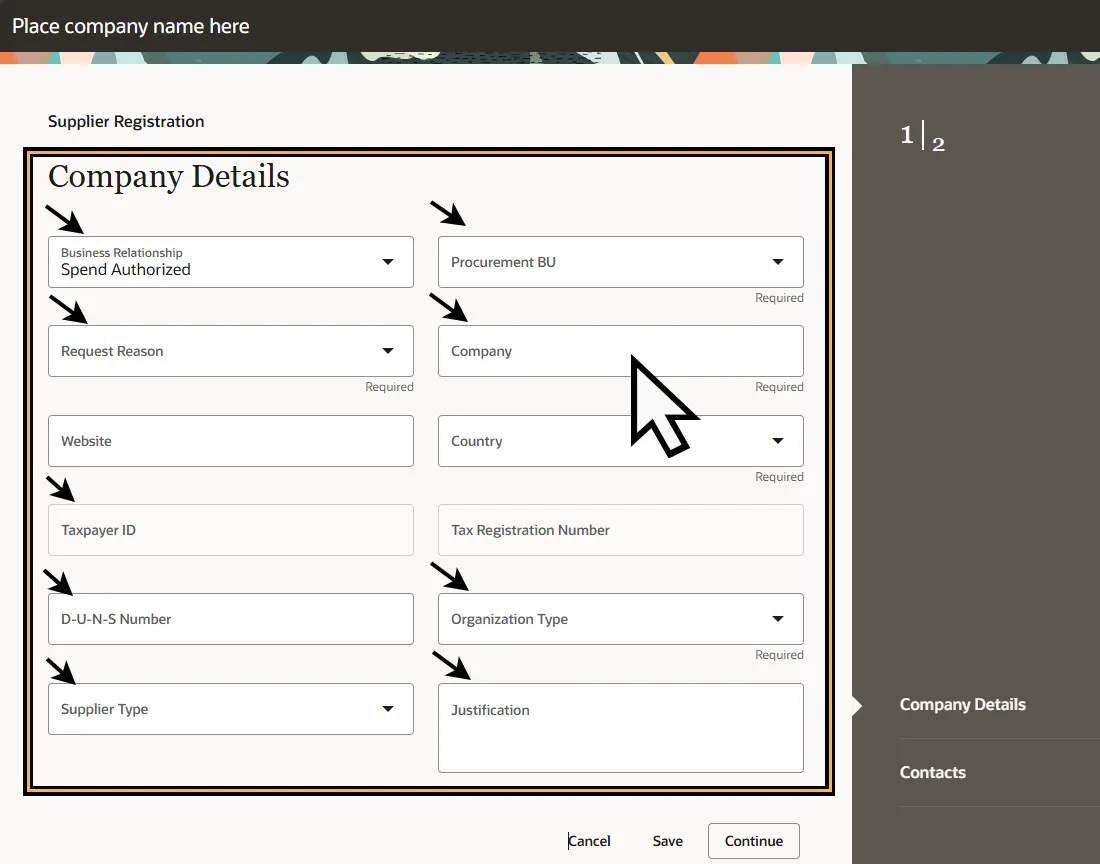Switch to the Contacts step
Screen dimensions: 1100x864
932,772
